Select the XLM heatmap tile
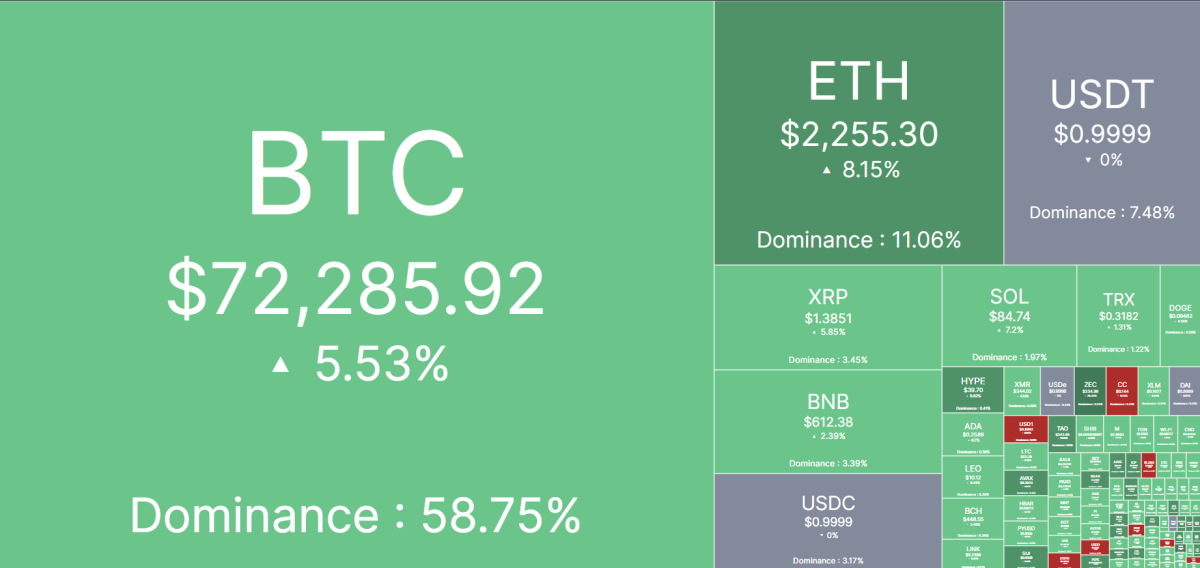1200x568 pixels. click(1153, 391)
